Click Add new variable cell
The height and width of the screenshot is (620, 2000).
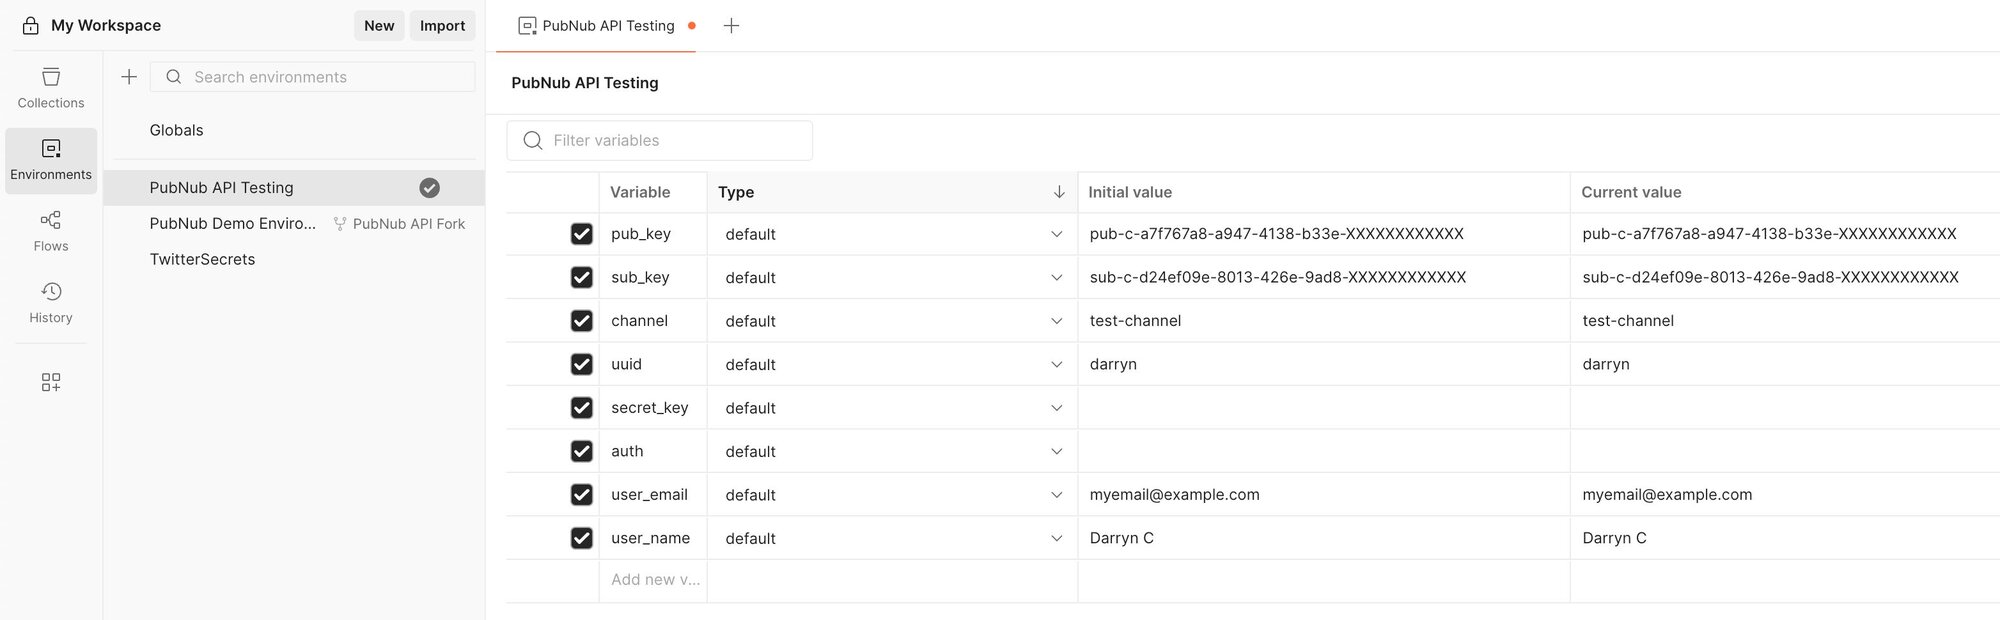(x=654, y=580)
